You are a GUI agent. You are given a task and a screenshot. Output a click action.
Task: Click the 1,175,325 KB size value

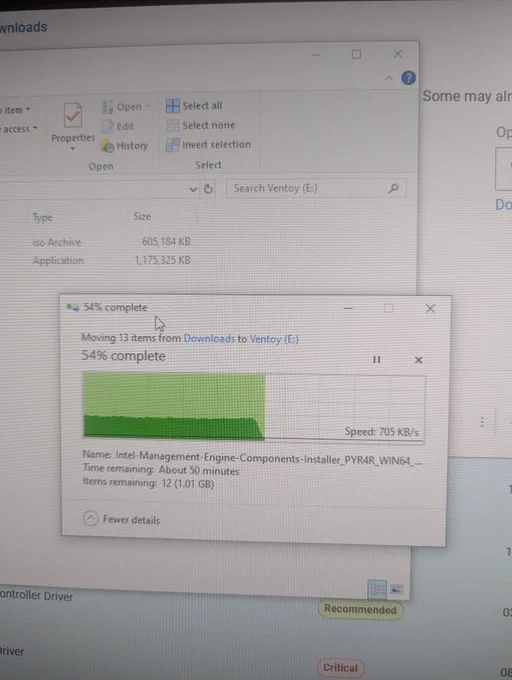163,260
